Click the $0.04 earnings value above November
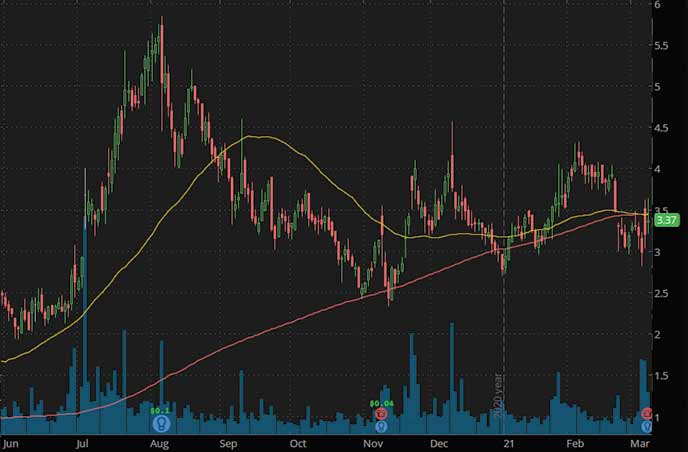Image resolution: width=688 pixels, height=452 pixels. point(382,403)
